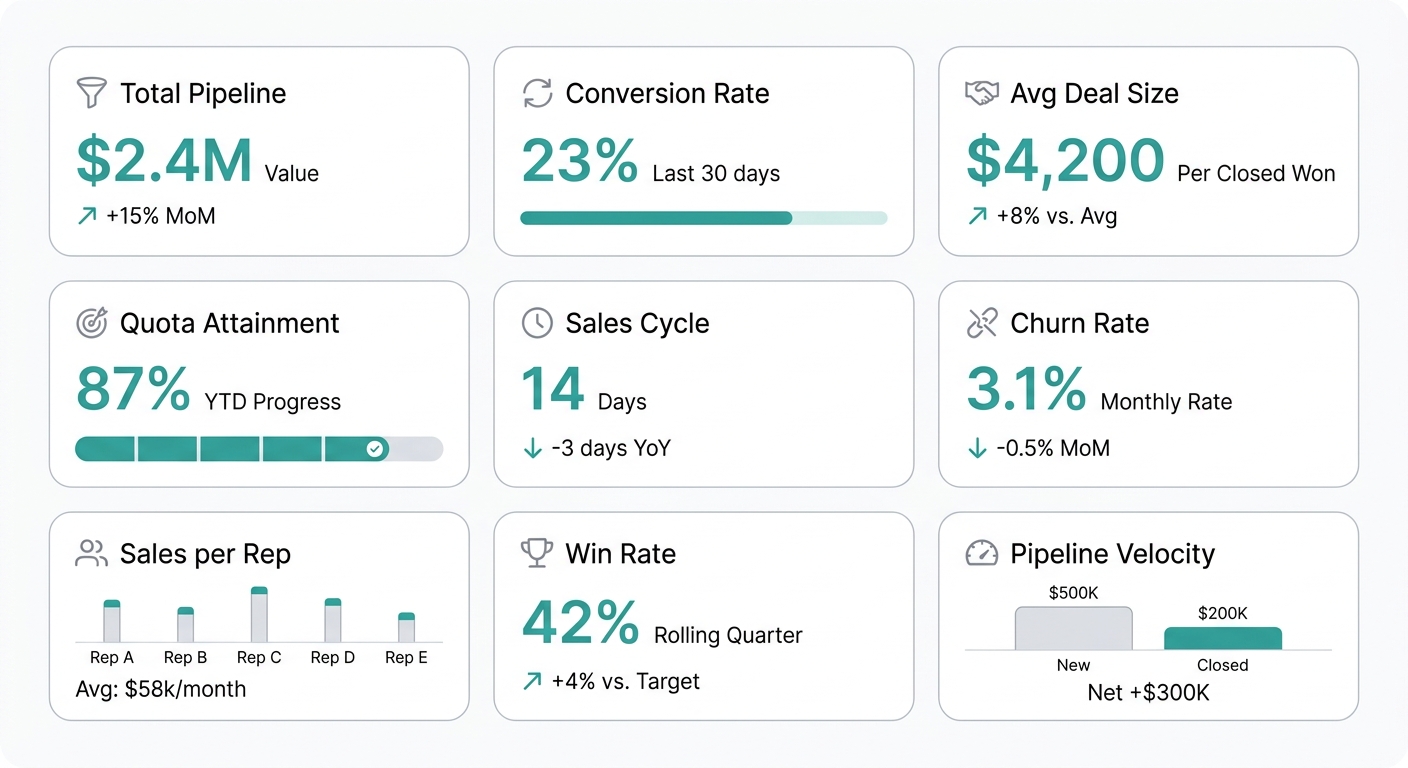The height and width of the screenshot is (768, 1408).
Task: Select the Rep B bar in Sales per Rep
Action: tap(185, 625)
